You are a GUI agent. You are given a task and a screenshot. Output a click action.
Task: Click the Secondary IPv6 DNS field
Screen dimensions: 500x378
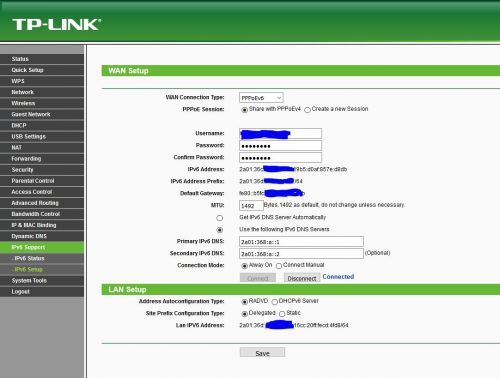pos(301,254)
